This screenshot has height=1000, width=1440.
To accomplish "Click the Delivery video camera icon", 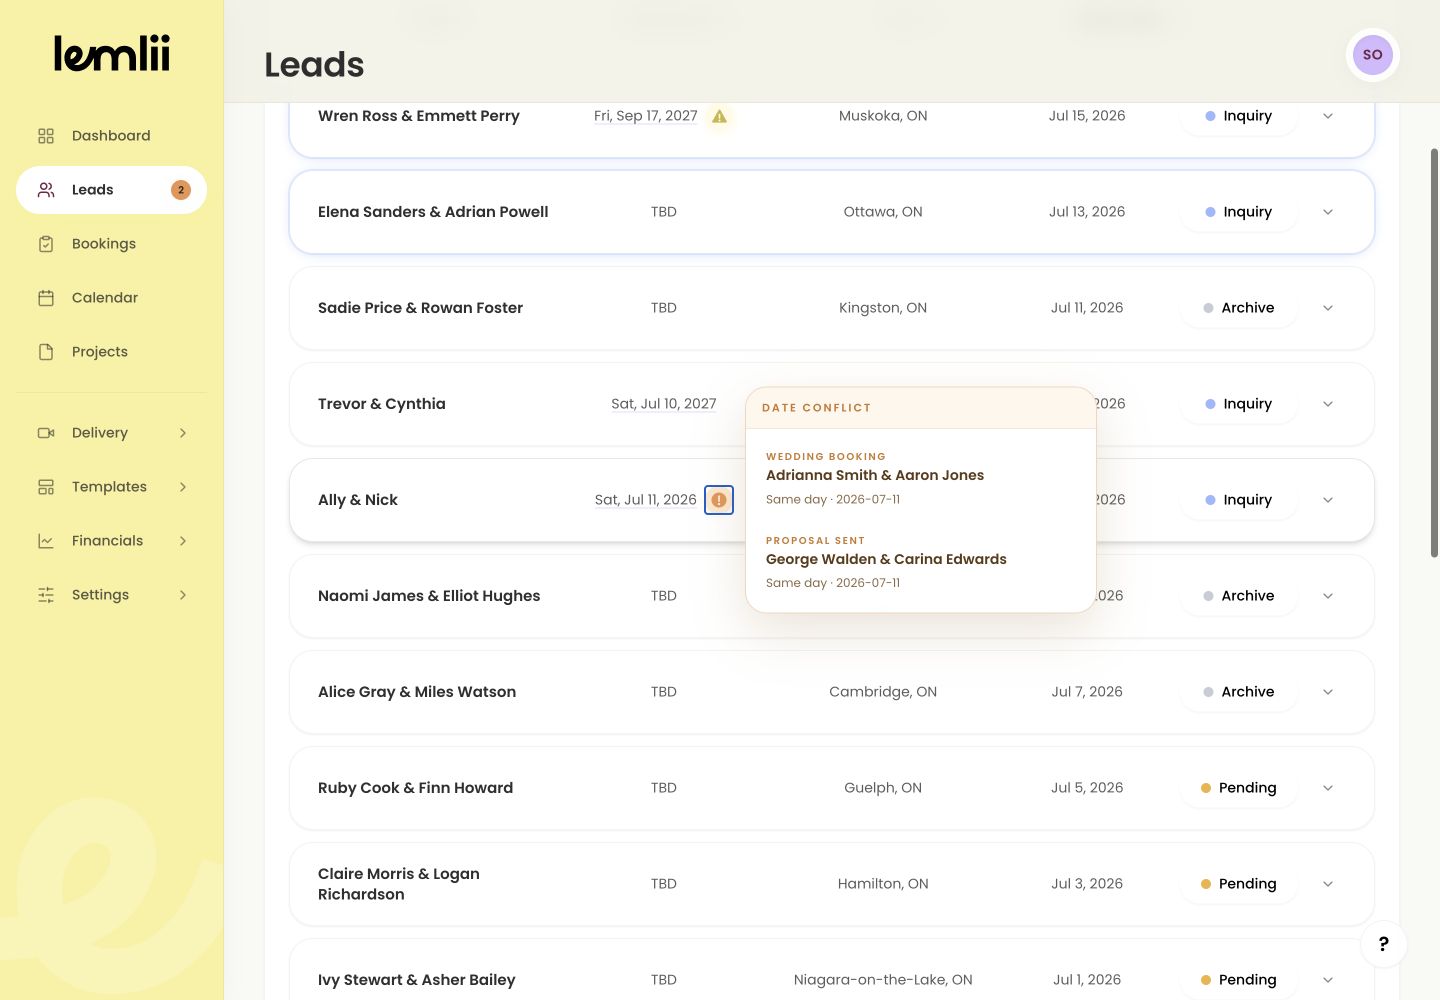I will click(46, 433).
